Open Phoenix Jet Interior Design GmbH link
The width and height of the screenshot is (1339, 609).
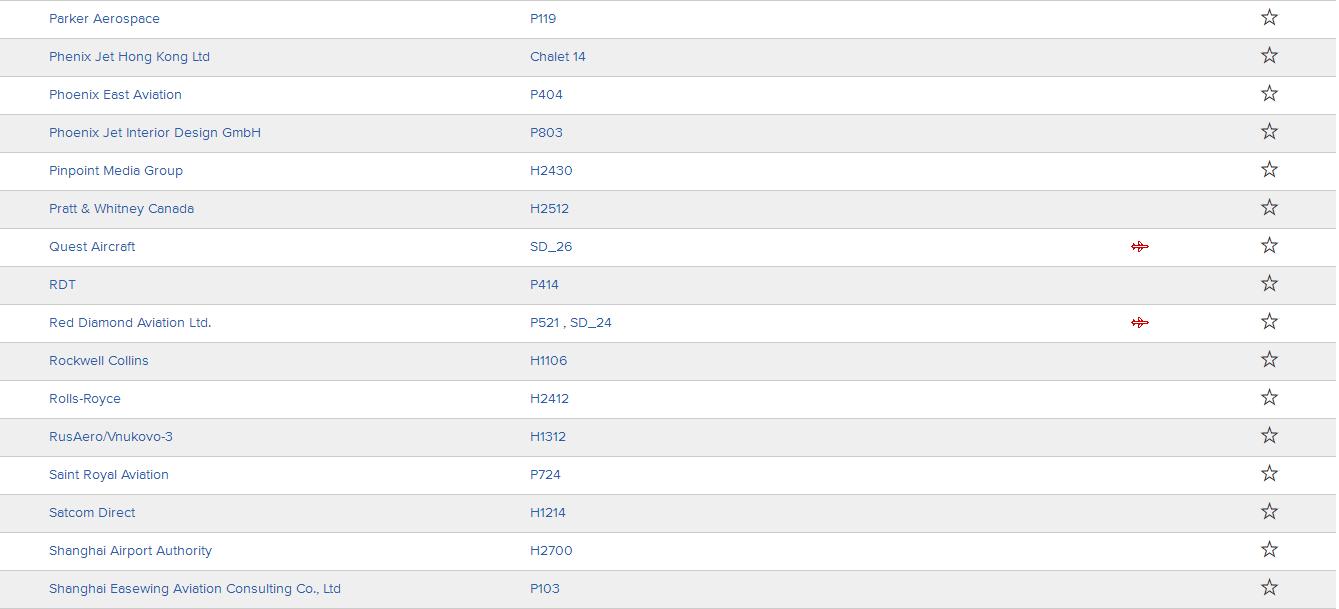[x=155, y=132]
